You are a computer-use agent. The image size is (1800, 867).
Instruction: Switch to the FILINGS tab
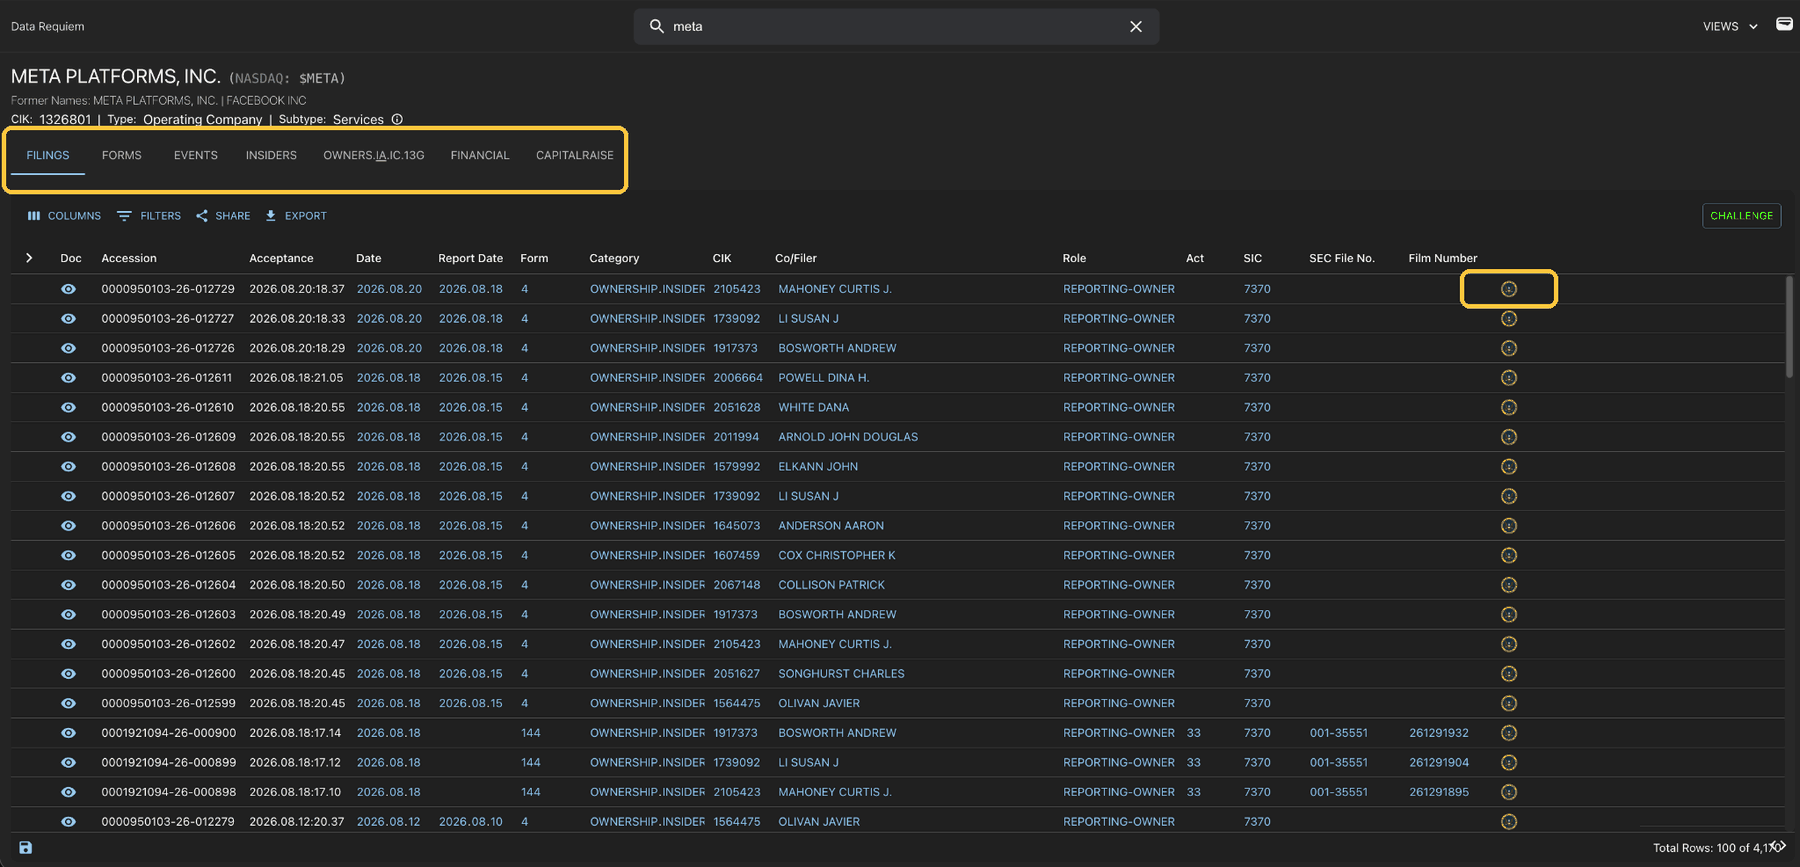tap(48, 156)
